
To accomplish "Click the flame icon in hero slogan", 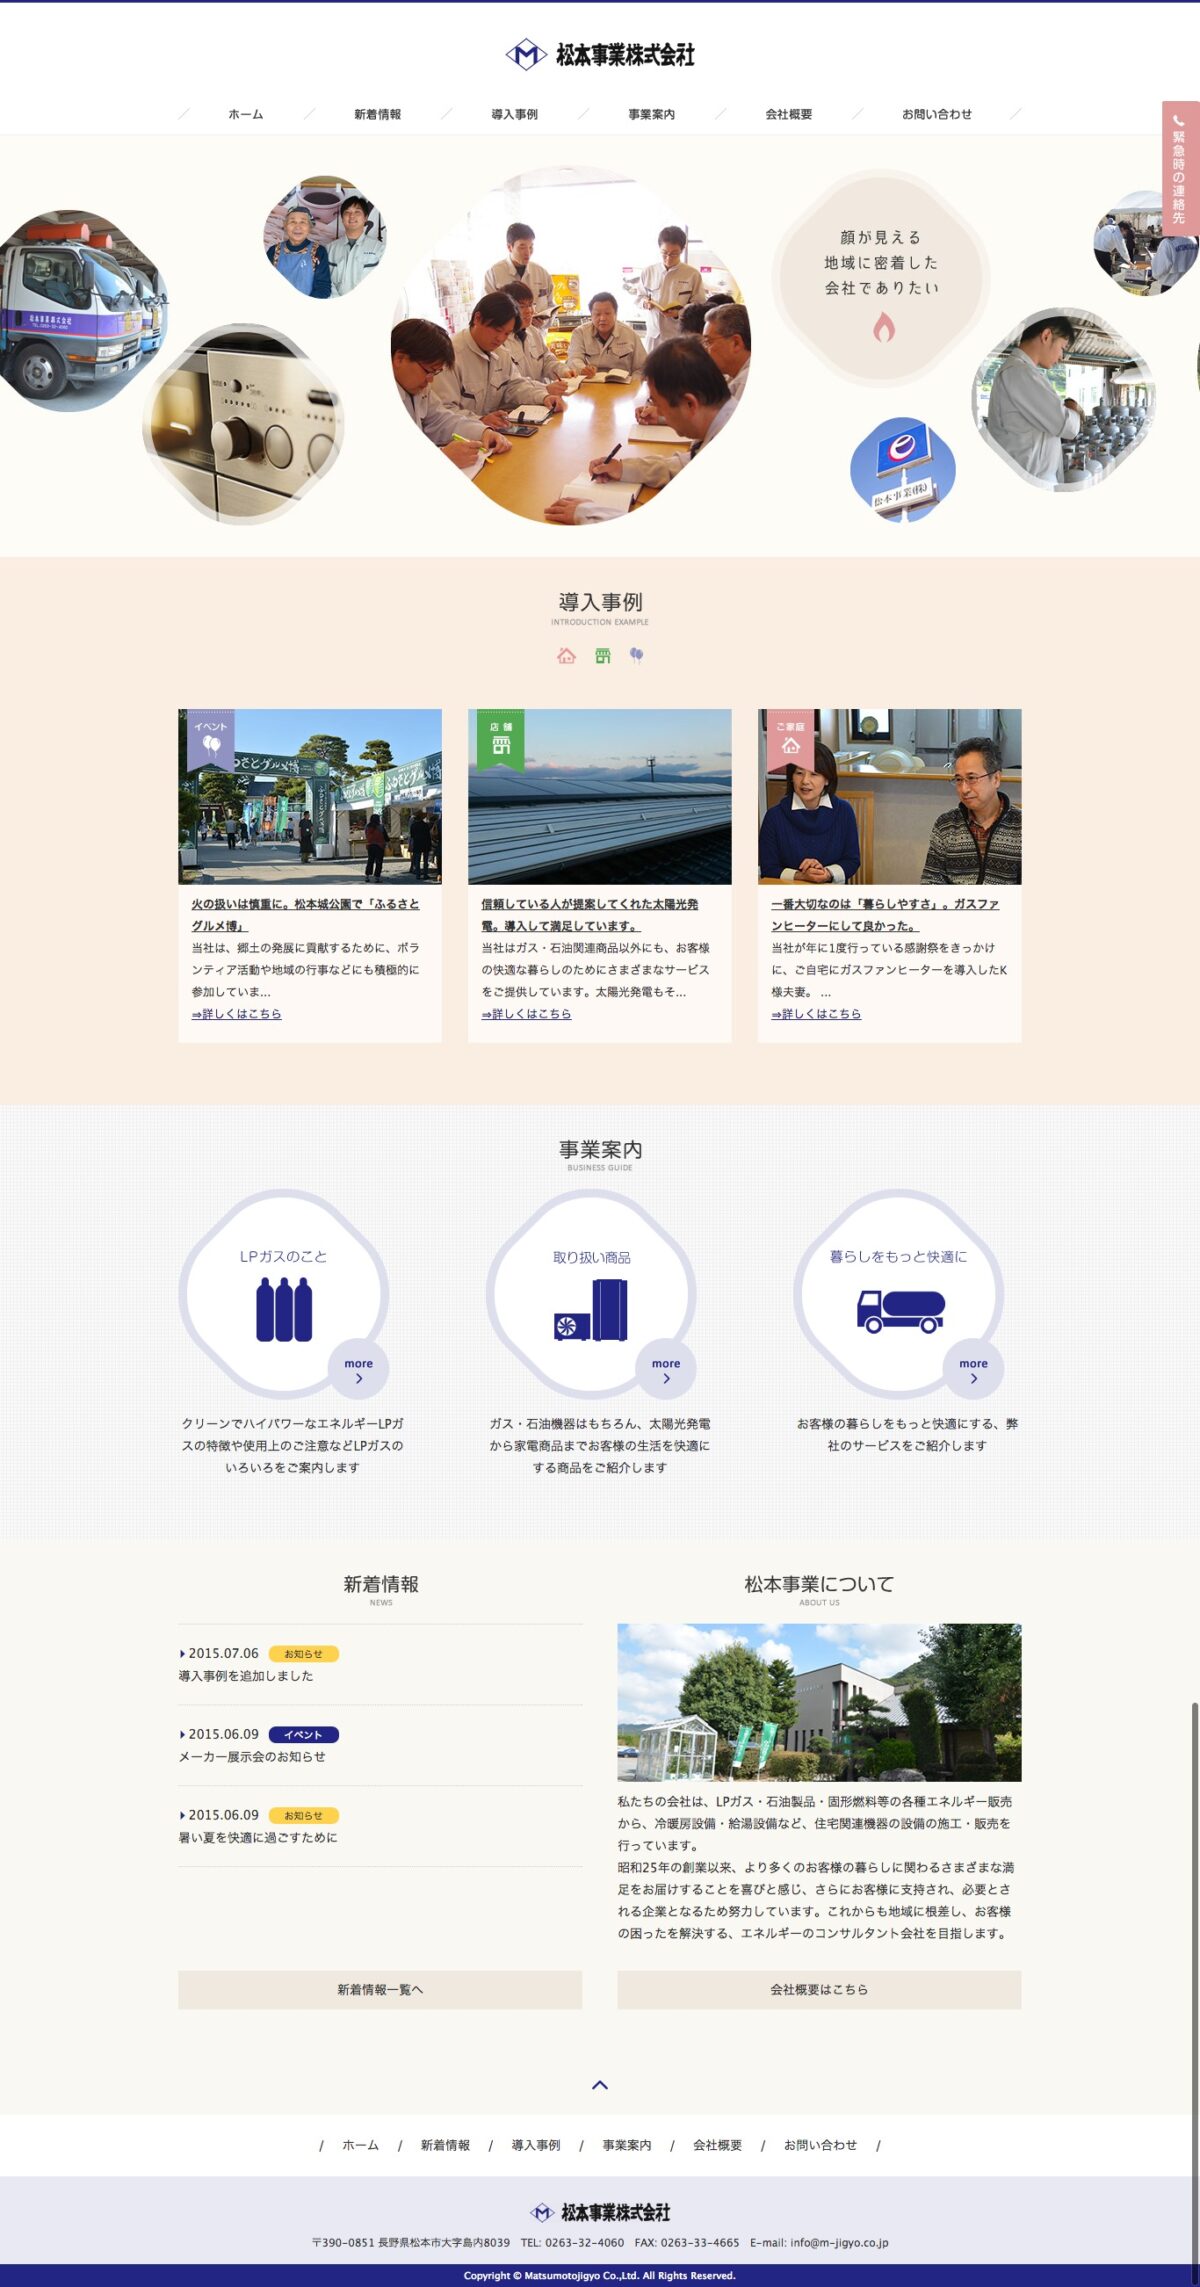I will coord(883,326).
